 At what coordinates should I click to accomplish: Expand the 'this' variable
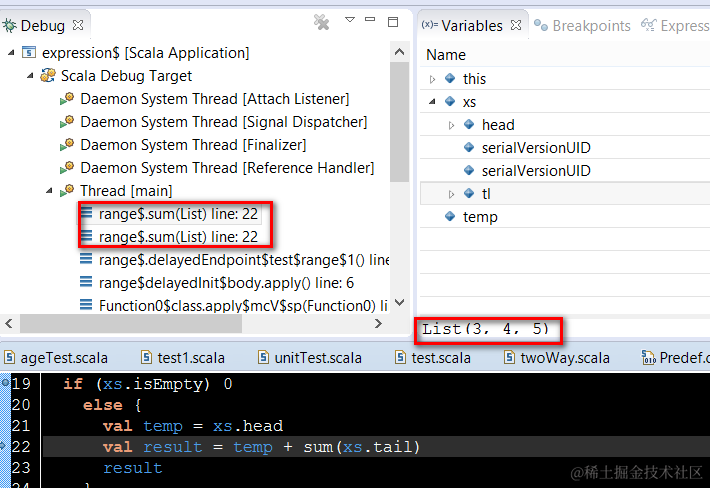tap(432, 79)
